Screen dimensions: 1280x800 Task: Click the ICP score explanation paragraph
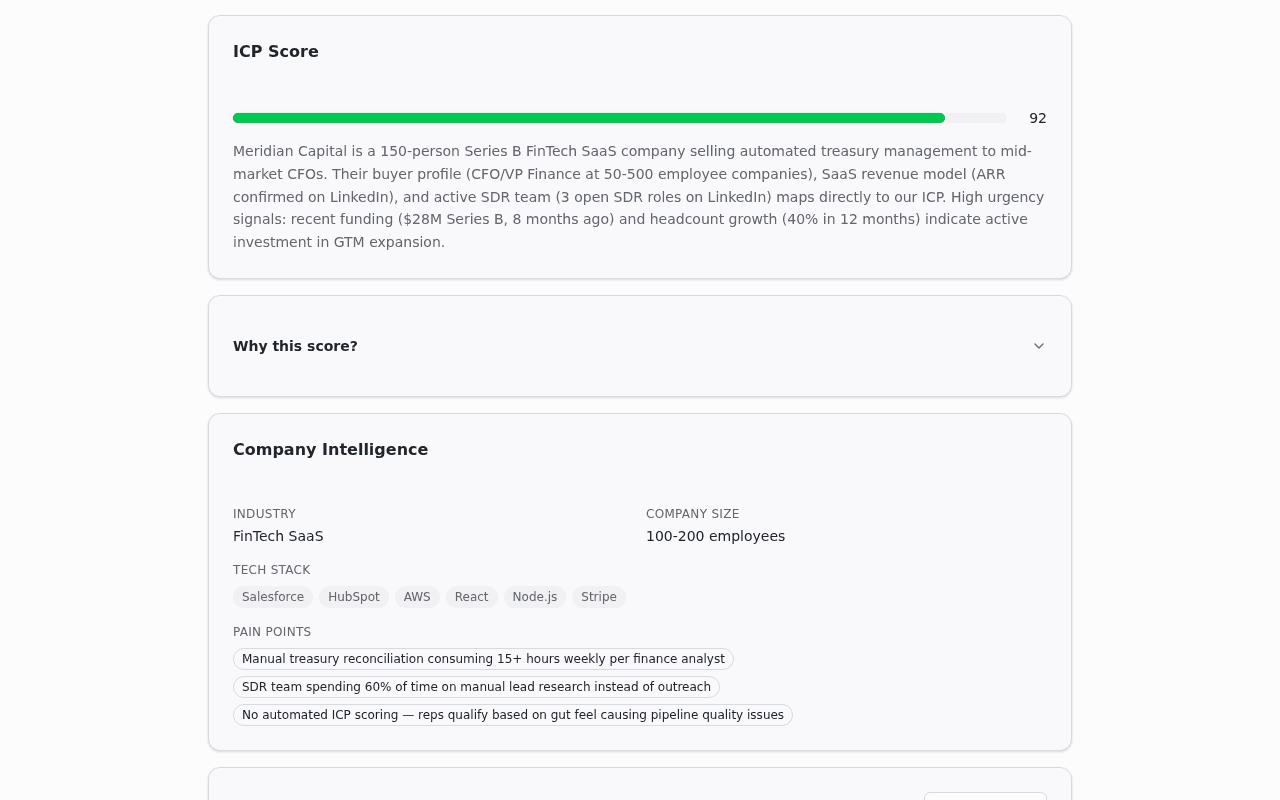[638, 196]
